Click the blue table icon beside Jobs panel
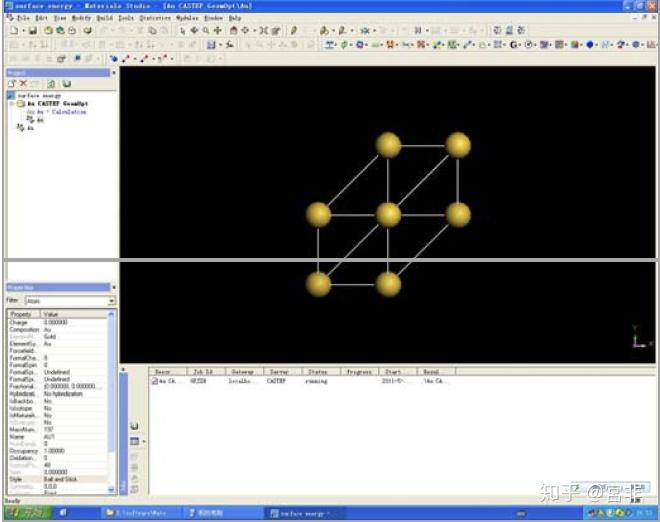Screen dimensions: 660x522 (134, 441)
